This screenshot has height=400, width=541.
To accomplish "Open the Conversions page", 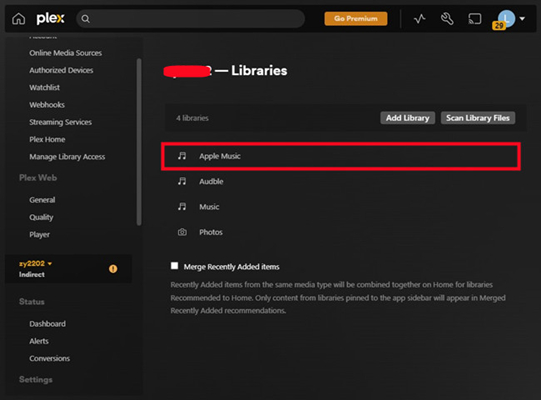I will tap(50, 358).
